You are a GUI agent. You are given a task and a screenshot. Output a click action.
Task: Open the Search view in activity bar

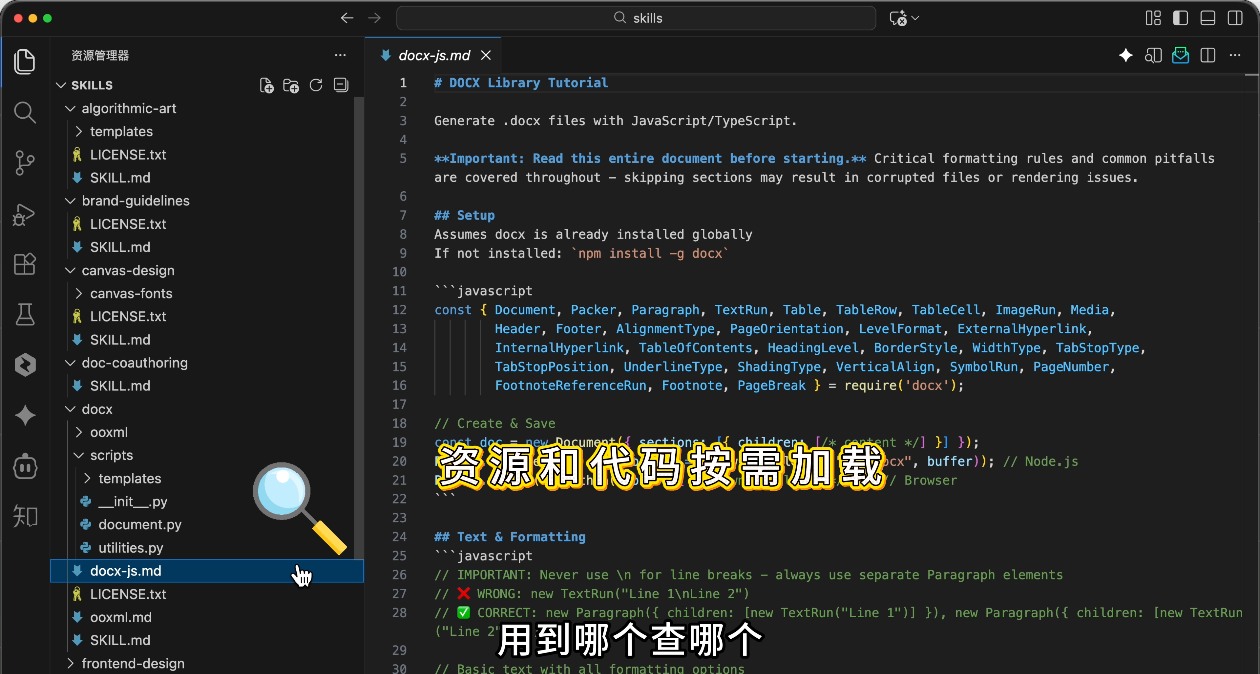tap(25, 112)
